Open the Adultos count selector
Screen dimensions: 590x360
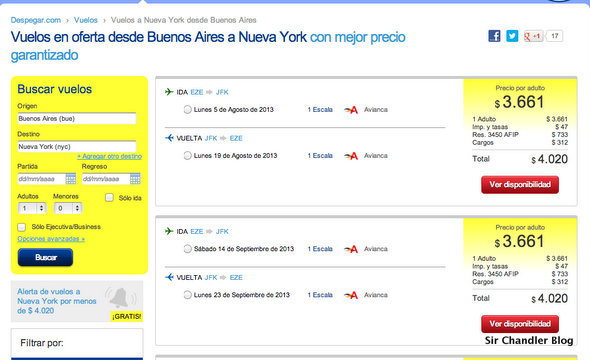[x=32, y=208]
